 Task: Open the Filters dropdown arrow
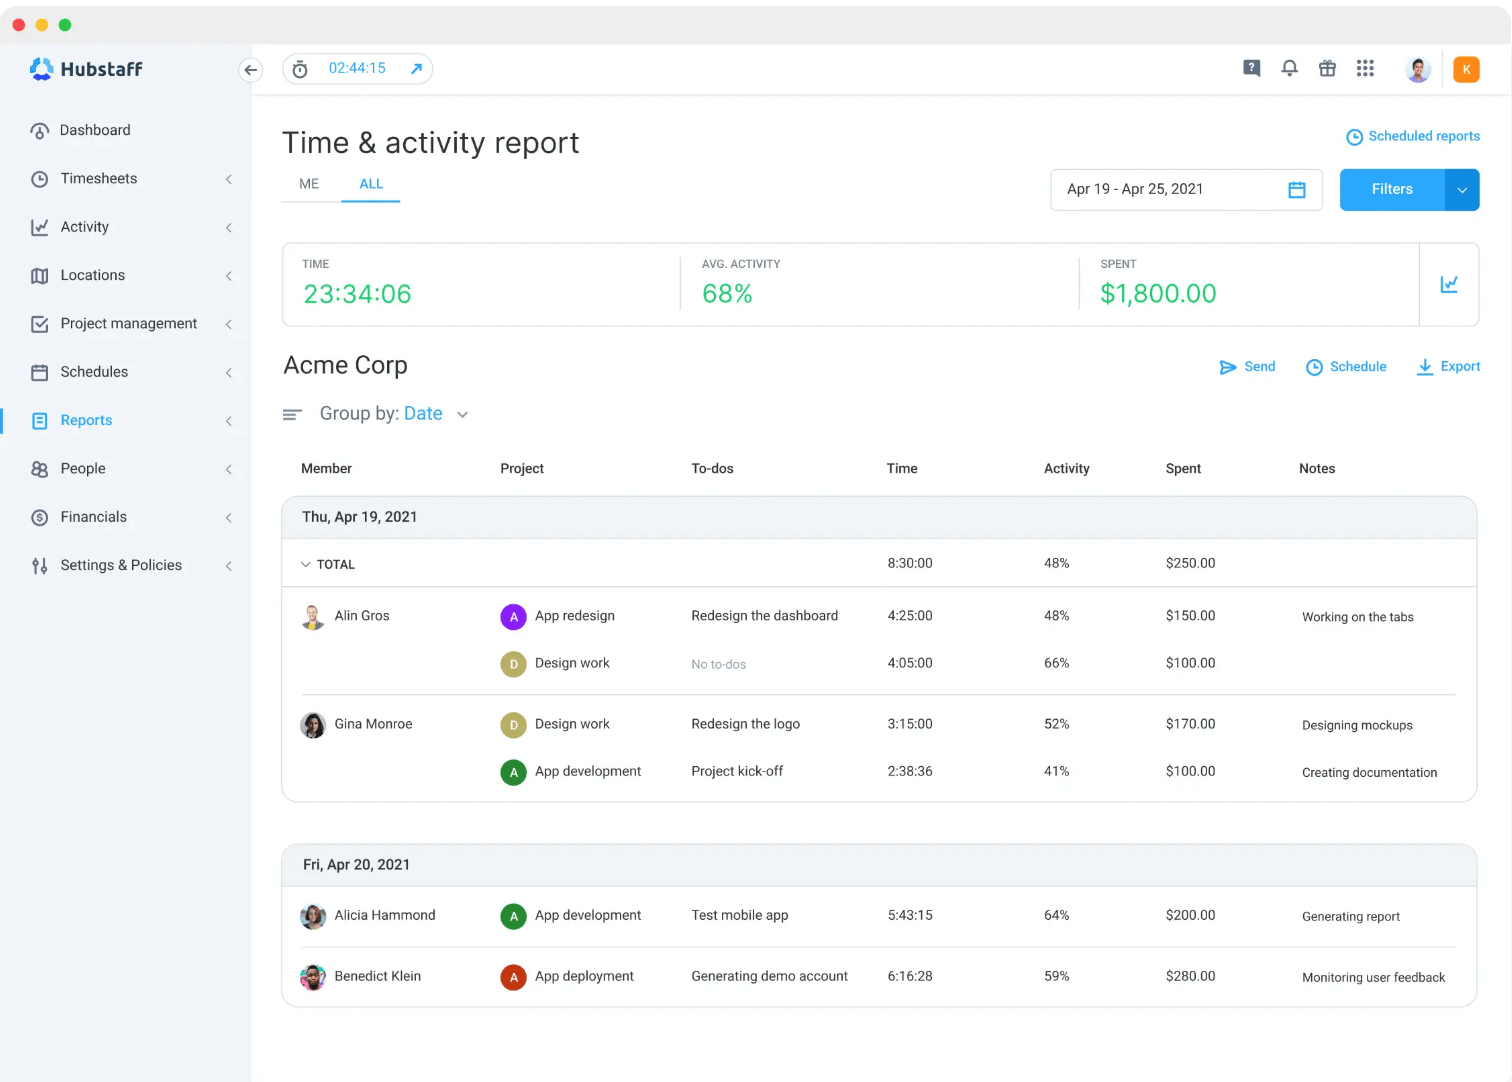[x=1462, y=189]
